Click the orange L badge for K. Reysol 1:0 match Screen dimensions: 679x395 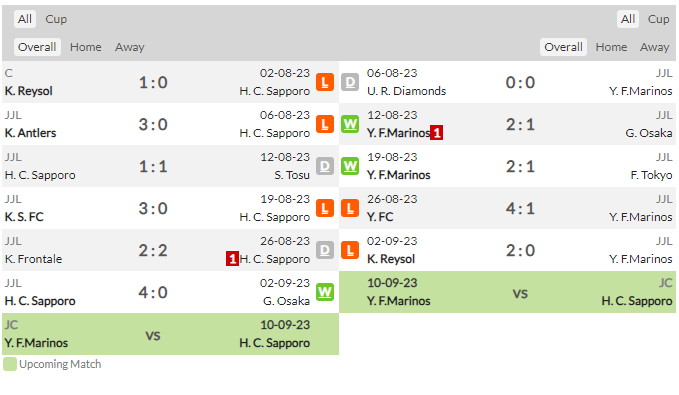click(x=325, y=82)
